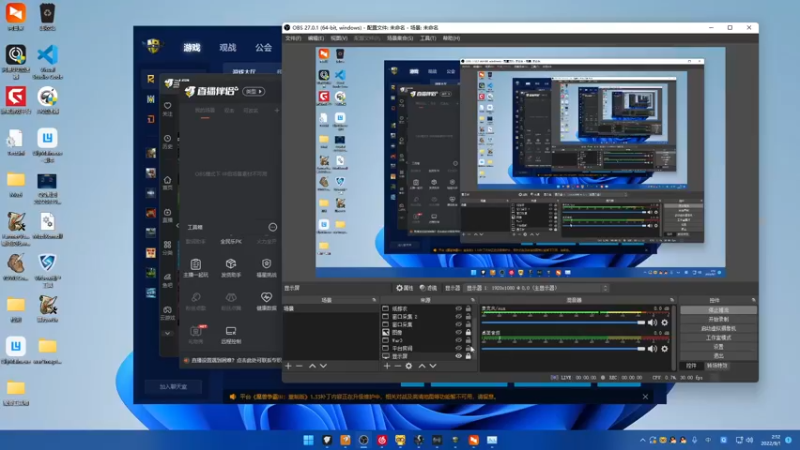Open 直播 (live) in the streaming companion sidebar

[x=167, y=215]
